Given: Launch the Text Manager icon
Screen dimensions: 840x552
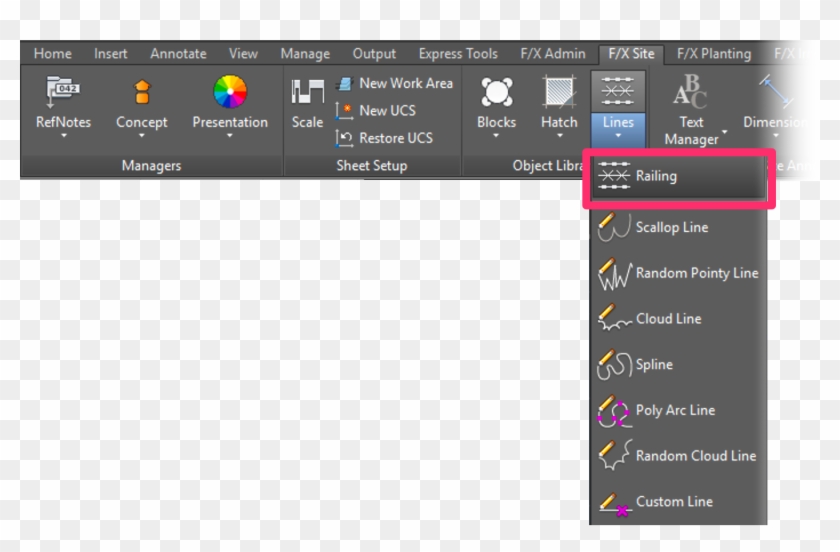Looking at the screenshot, I should (691, 94).
